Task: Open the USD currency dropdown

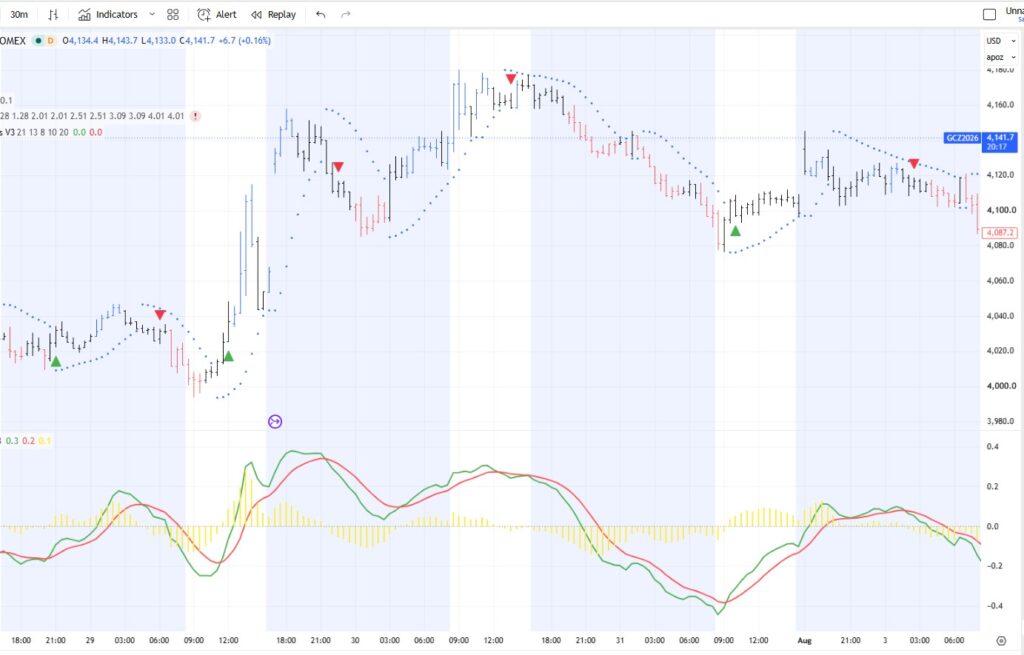Action: click(x=1000, y=40)
